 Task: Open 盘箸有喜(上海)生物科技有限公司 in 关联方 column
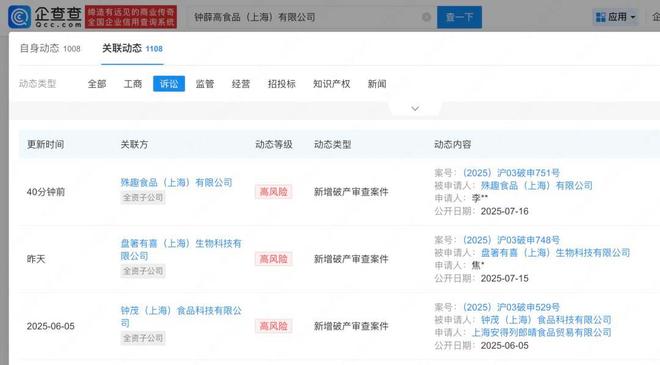click(181, 250)
